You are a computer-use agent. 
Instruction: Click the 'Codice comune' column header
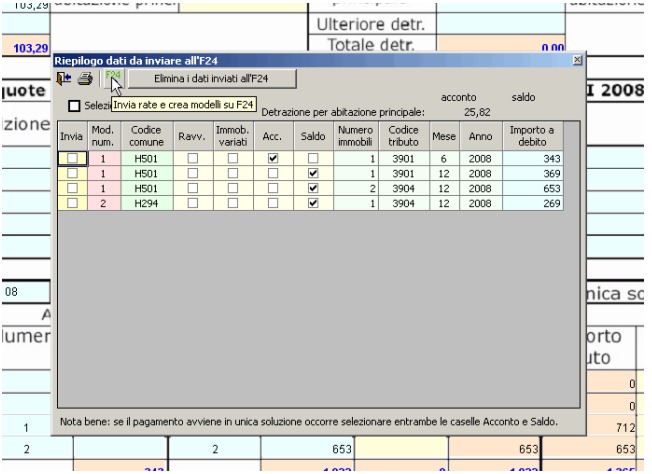(x=146, y=137)
